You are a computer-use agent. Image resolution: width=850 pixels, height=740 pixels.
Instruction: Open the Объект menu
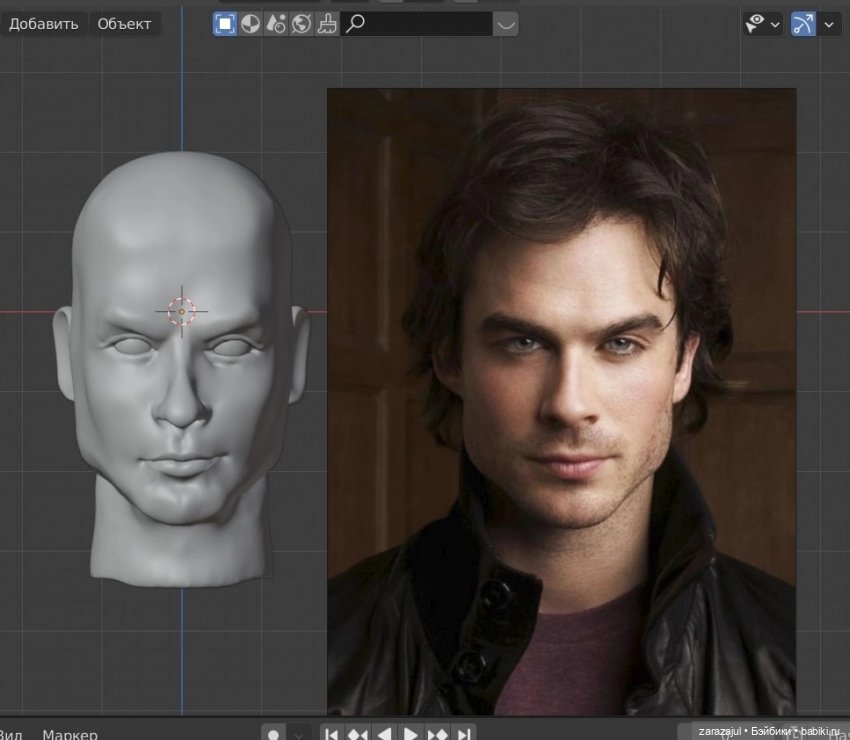pyautogui.click(x=124, y=24)
